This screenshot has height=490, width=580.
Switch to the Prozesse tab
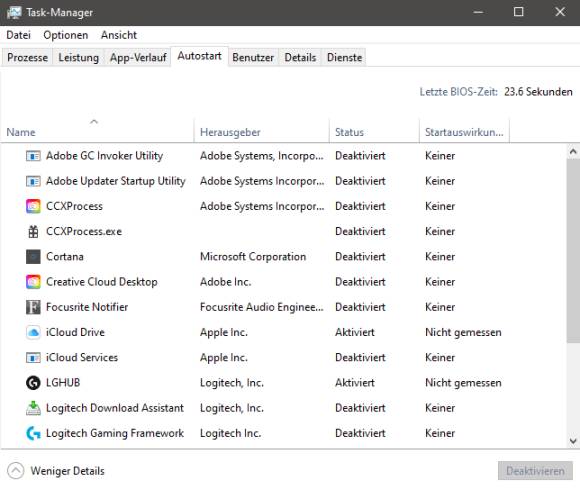pyautogui.click(x=27, y=57)
